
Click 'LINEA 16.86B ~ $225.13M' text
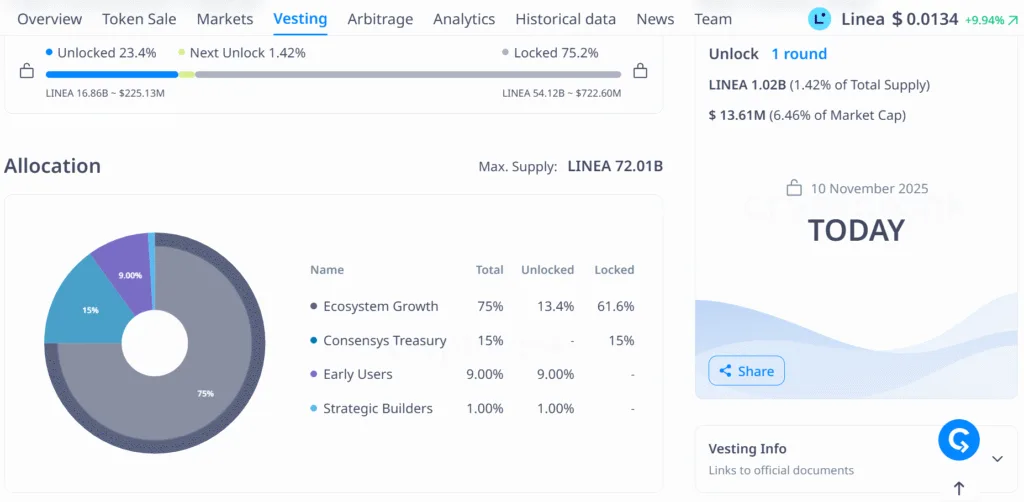[105, 93]
